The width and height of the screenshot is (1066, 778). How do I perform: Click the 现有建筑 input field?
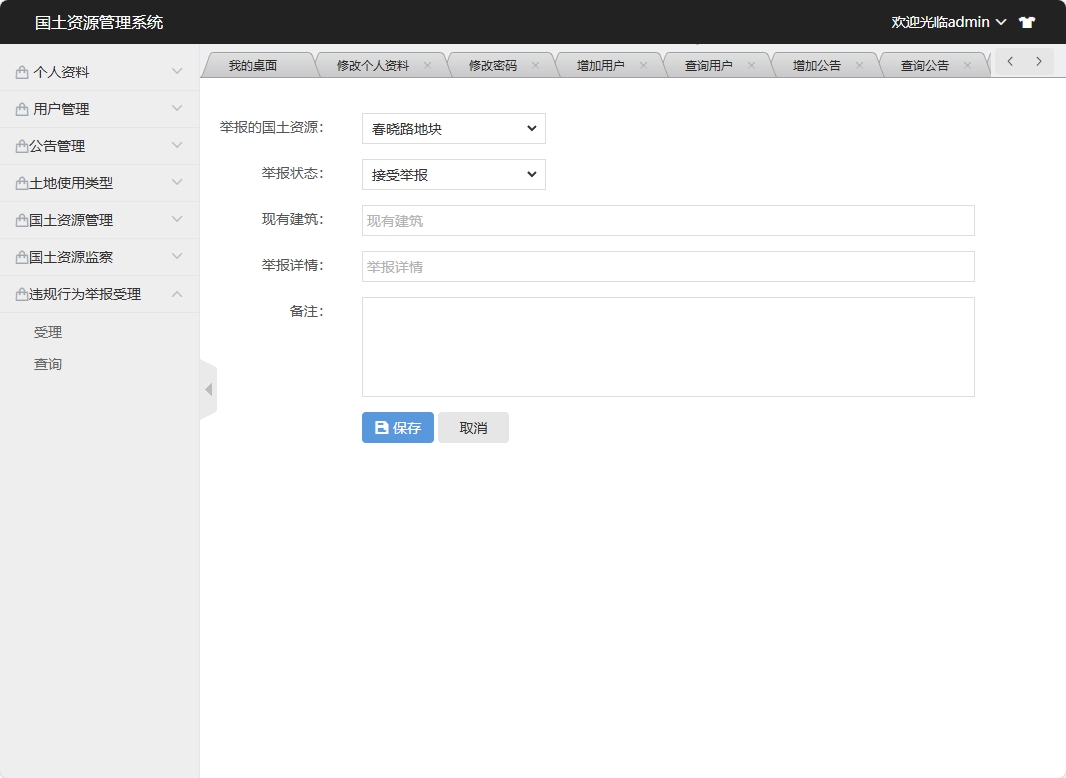[667, 221]
